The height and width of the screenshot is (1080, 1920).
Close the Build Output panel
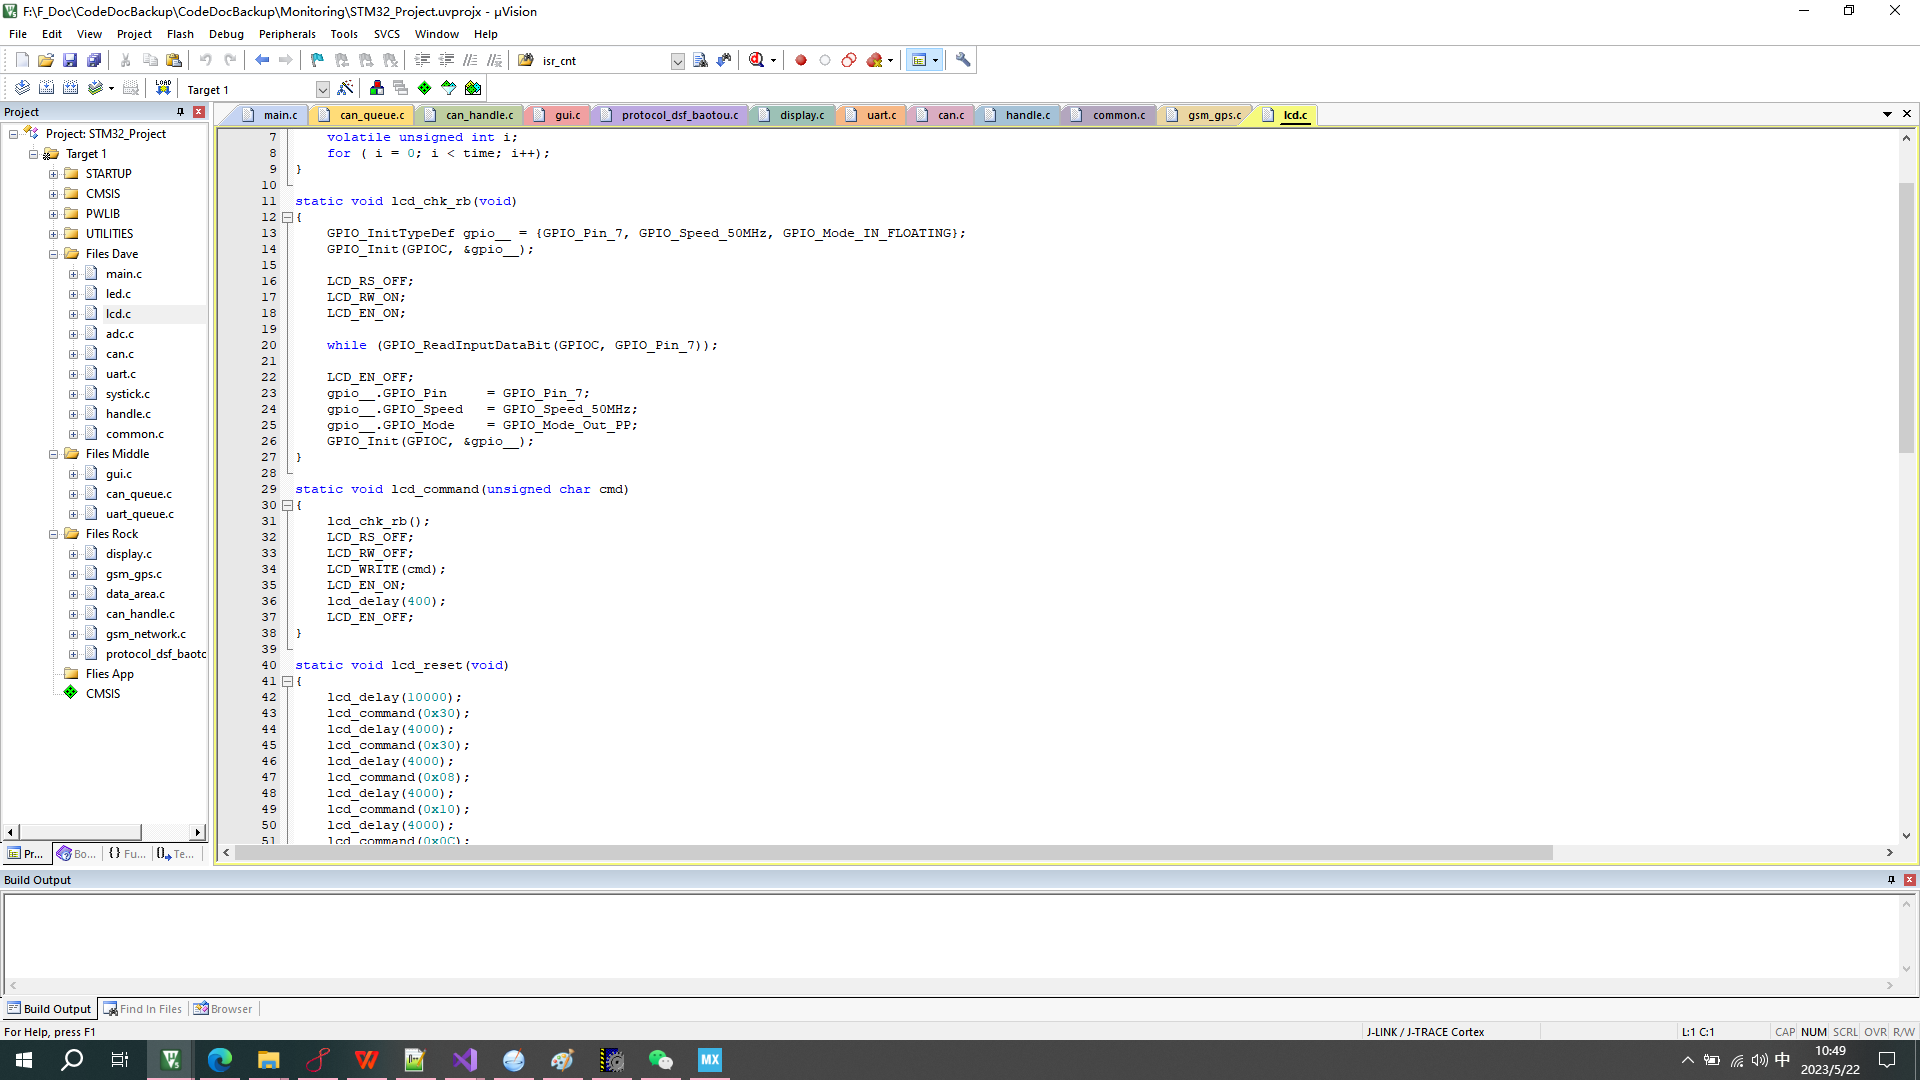pos(1910,880)
